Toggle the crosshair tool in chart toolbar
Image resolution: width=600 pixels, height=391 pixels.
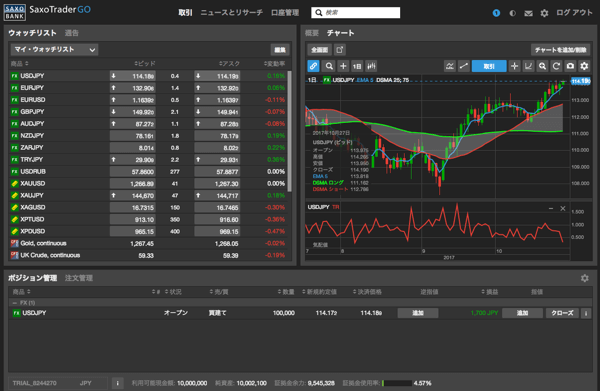pos(514,66)
